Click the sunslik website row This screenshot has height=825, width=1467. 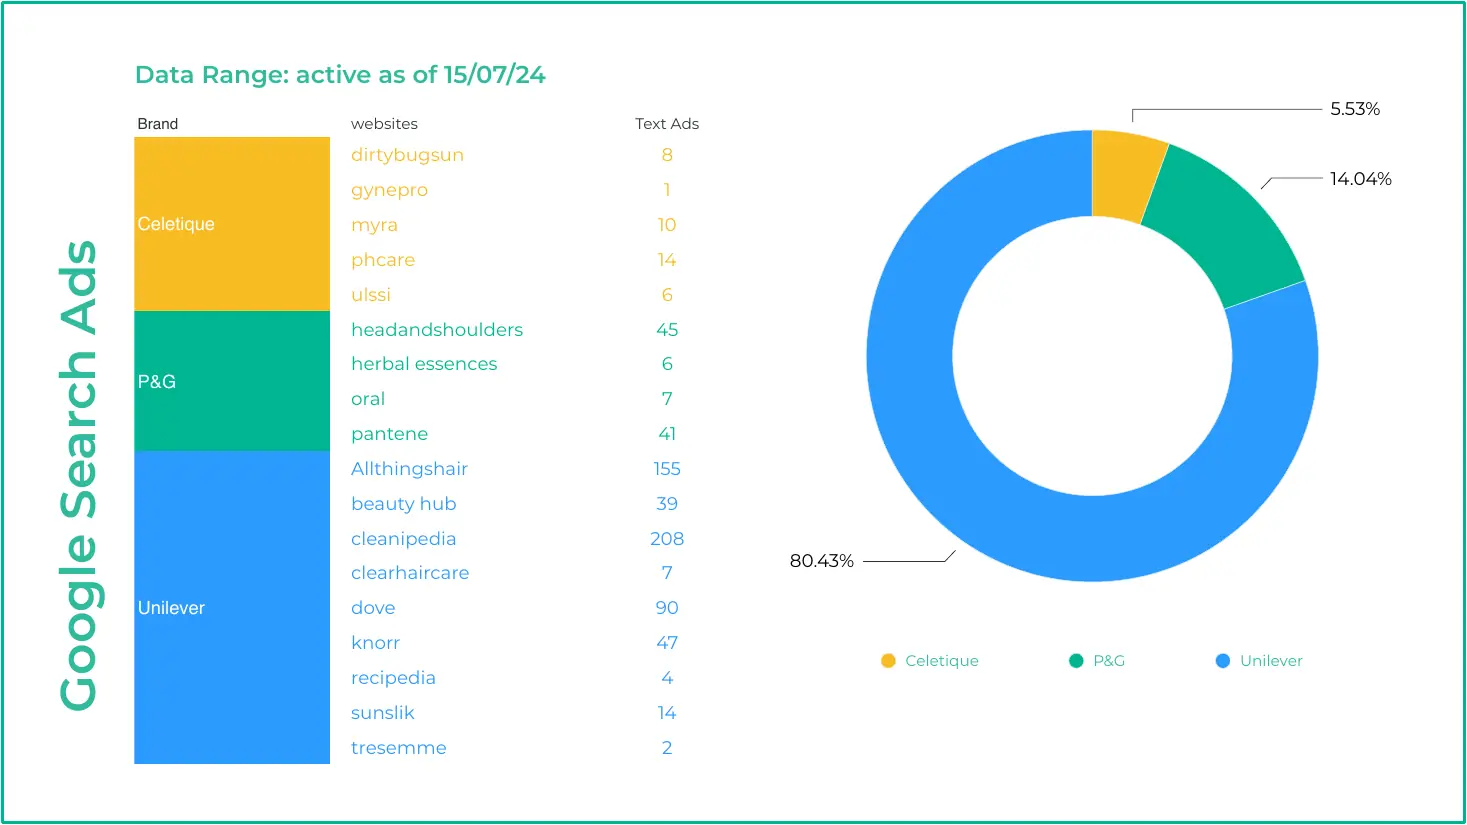coord(383,713)
